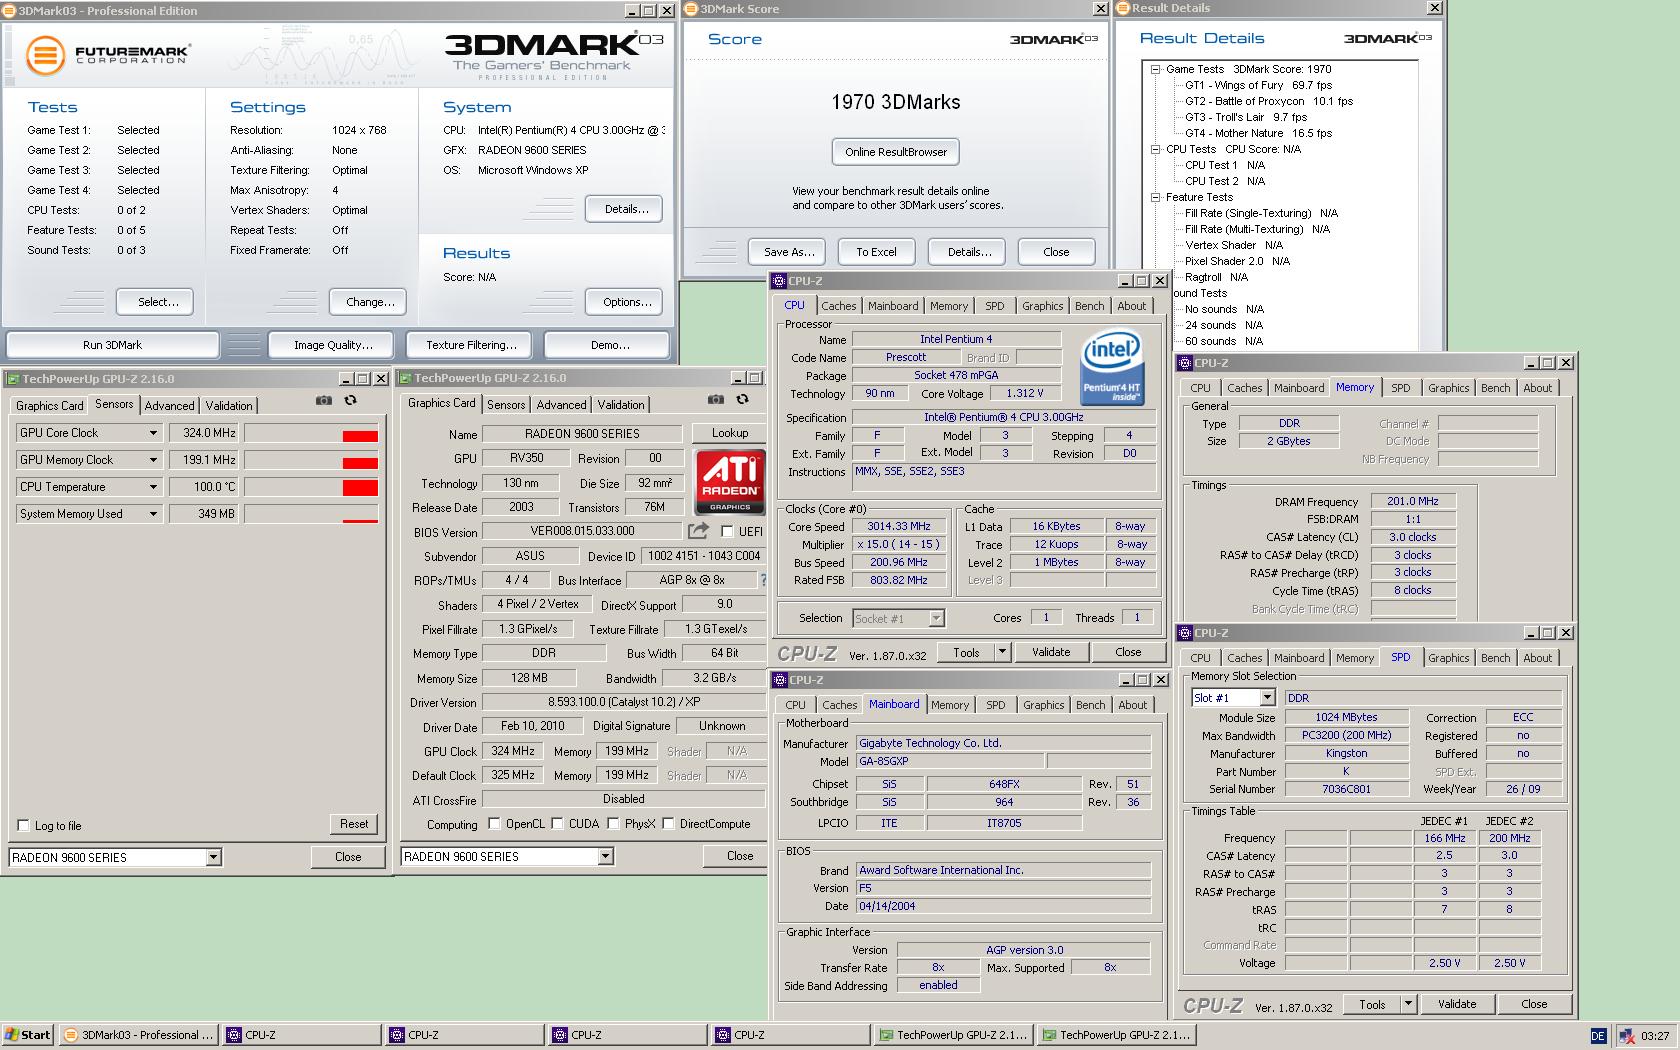Screen dimensions: 1680x1050
Task: Click CPU Temperature sensor graph
Action: pyautogui.click(x=311, y=487)
